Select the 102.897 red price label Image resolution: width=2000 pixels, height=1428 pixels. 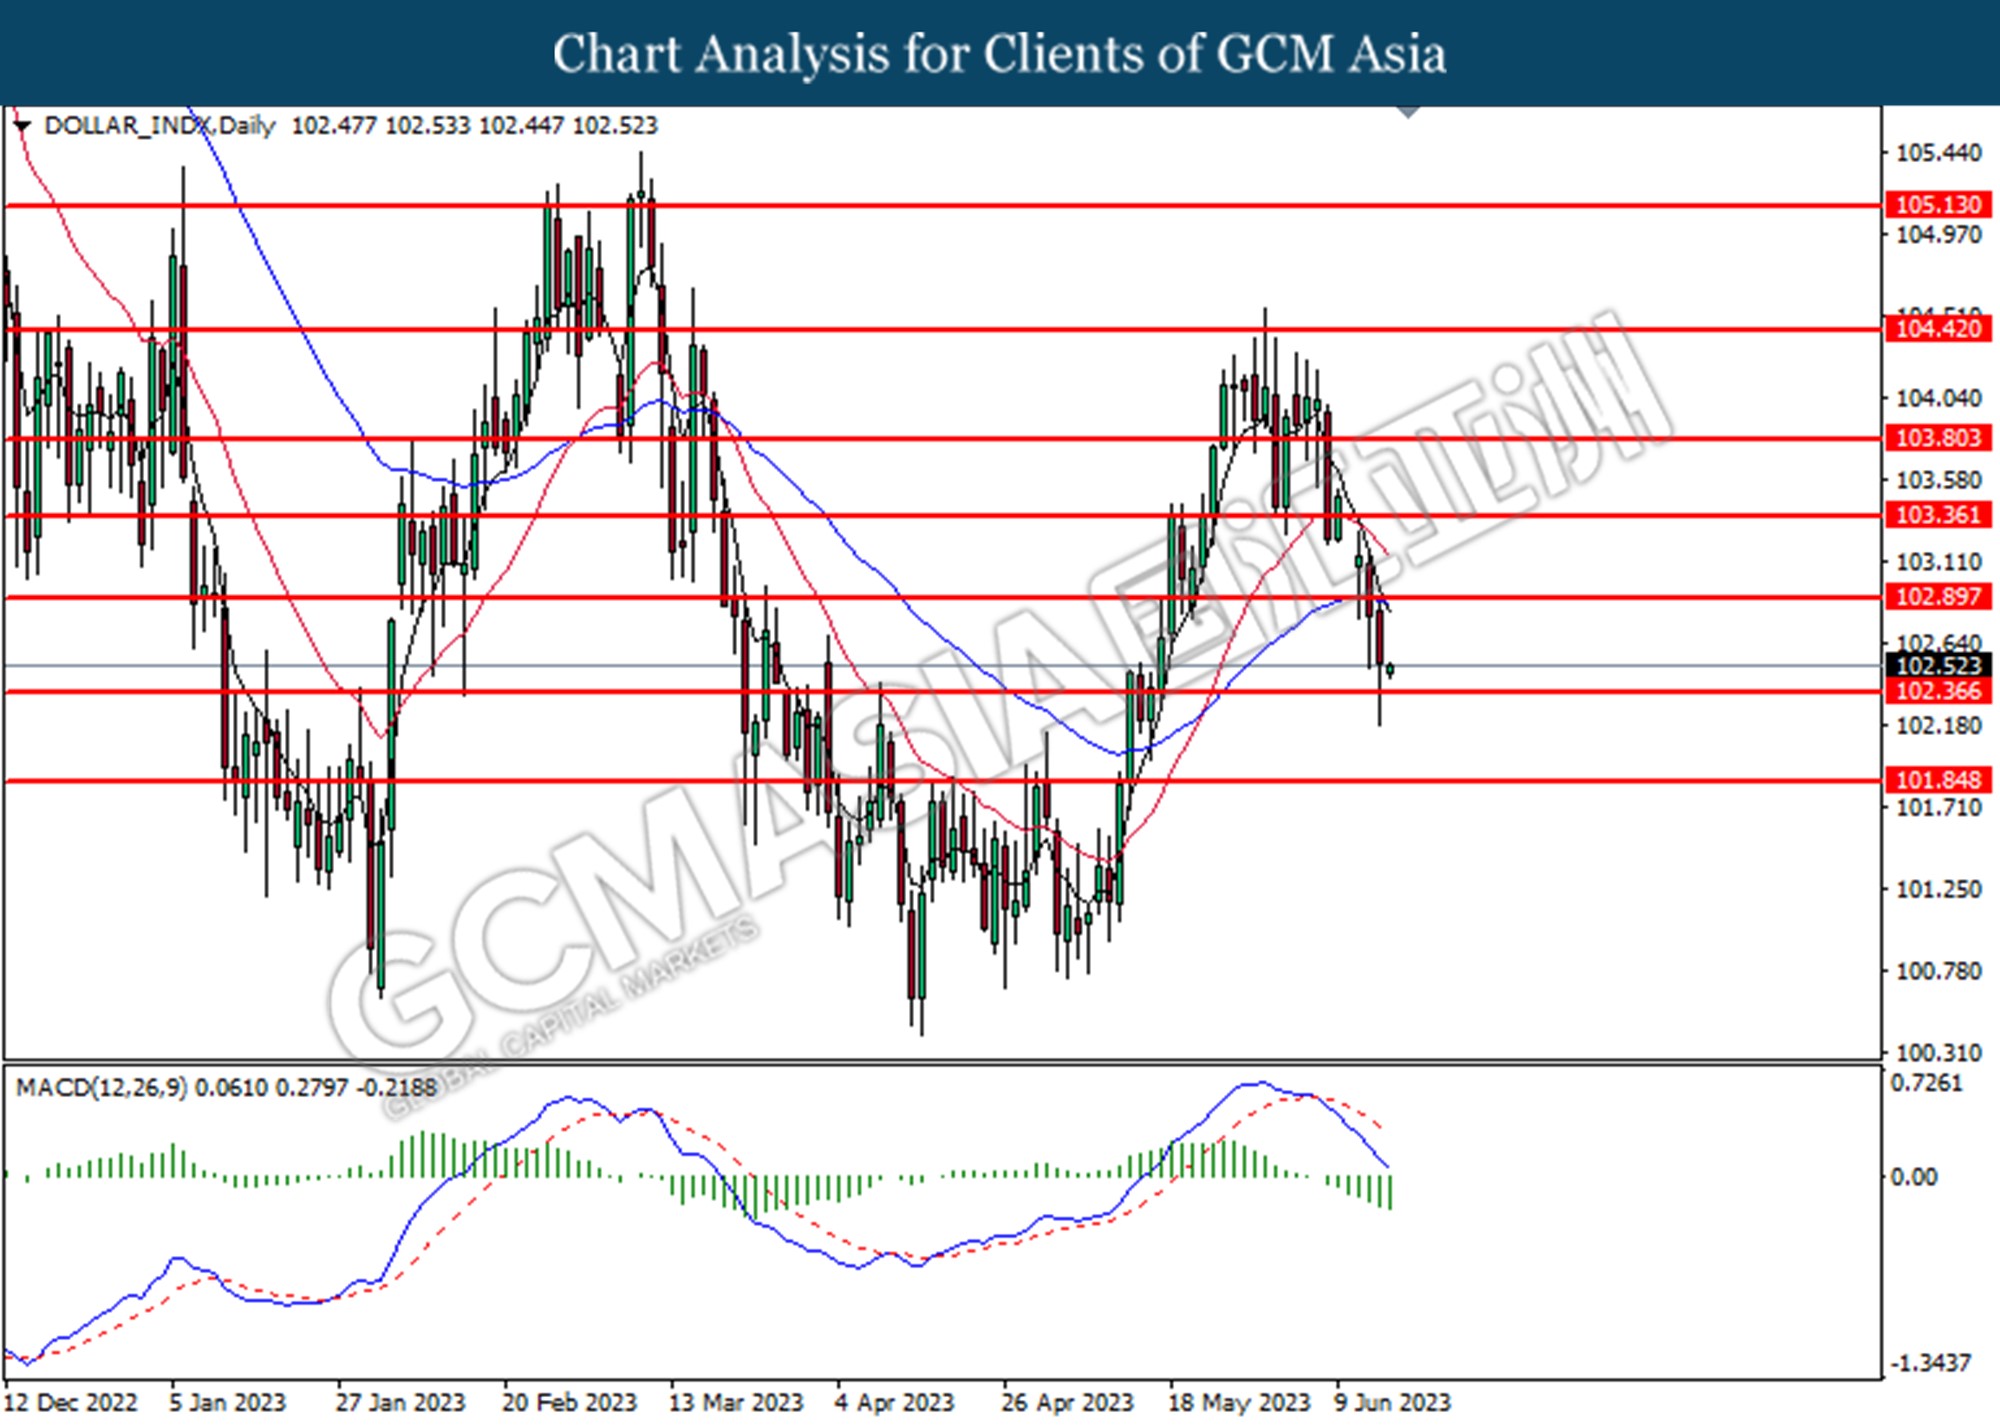[1938, 597]
